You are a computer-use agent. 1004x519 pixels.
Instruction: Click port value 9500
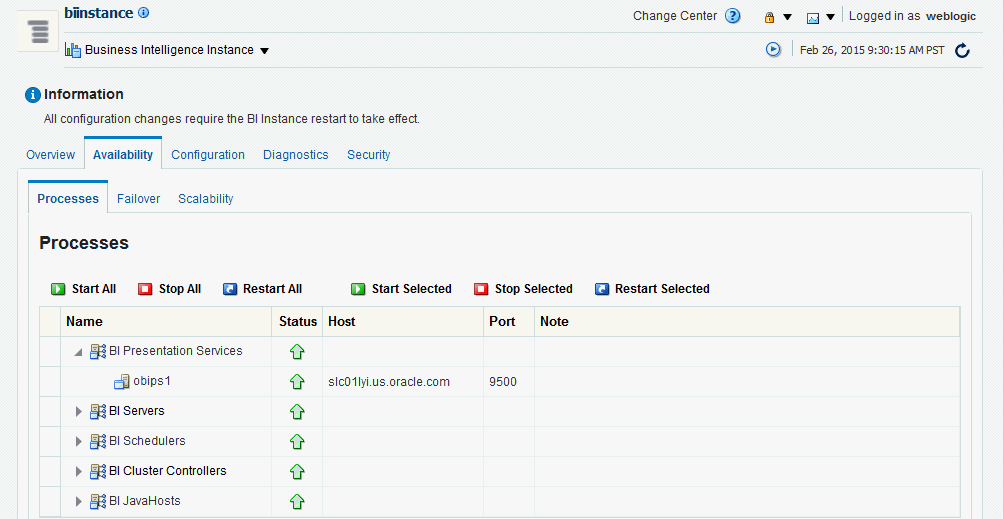tap(503, 382)
